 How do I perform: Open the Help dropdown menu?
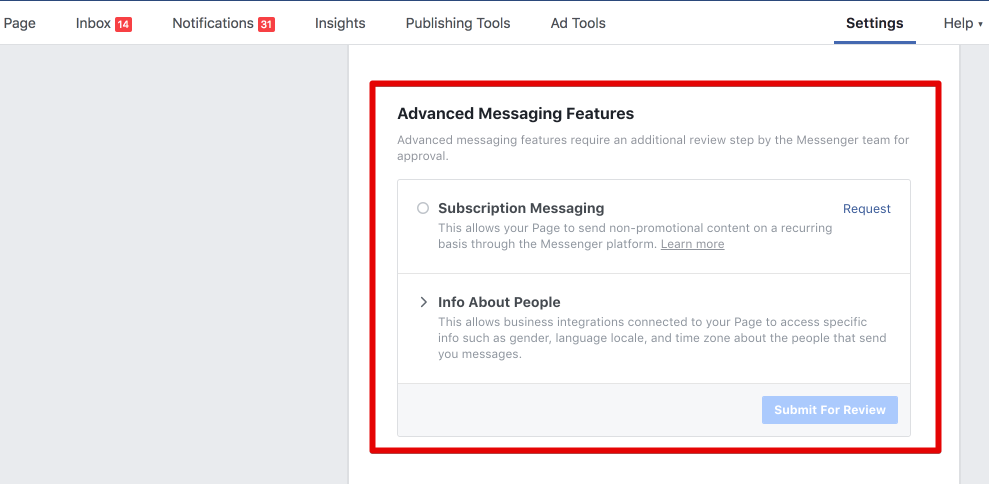coord(963,23)
